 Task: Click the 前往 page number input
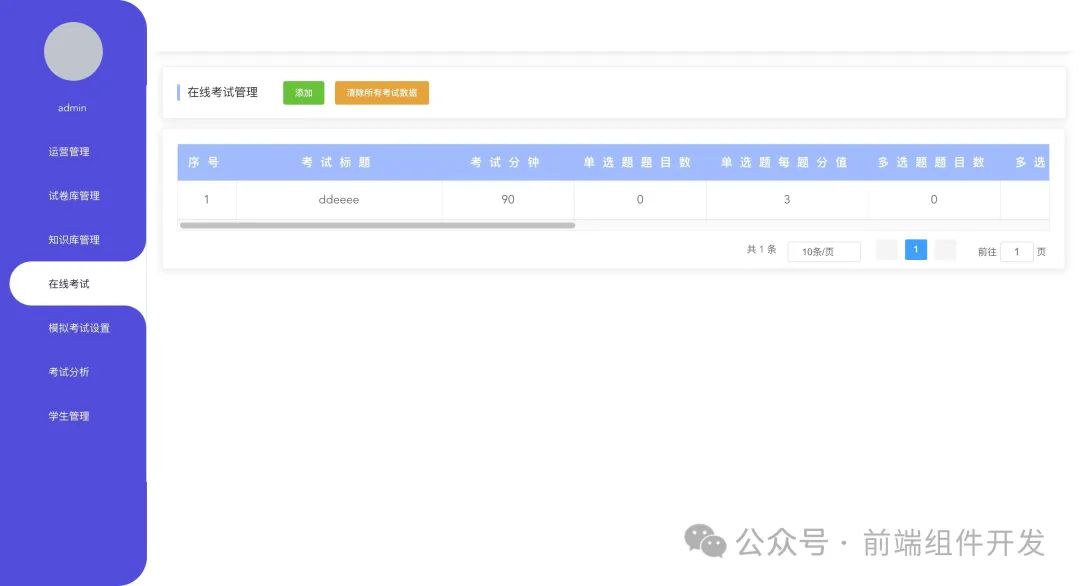(x=1017, y=251)
